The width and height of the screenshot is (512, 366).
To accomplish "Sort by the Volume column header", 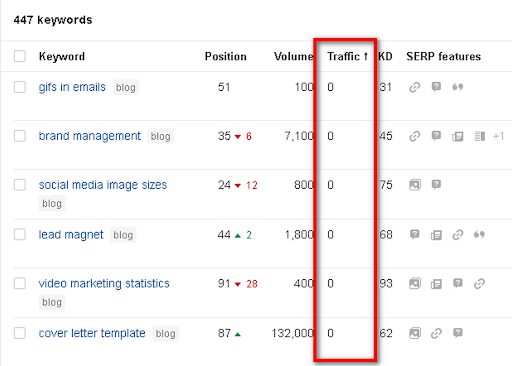I will pos(294,56).
